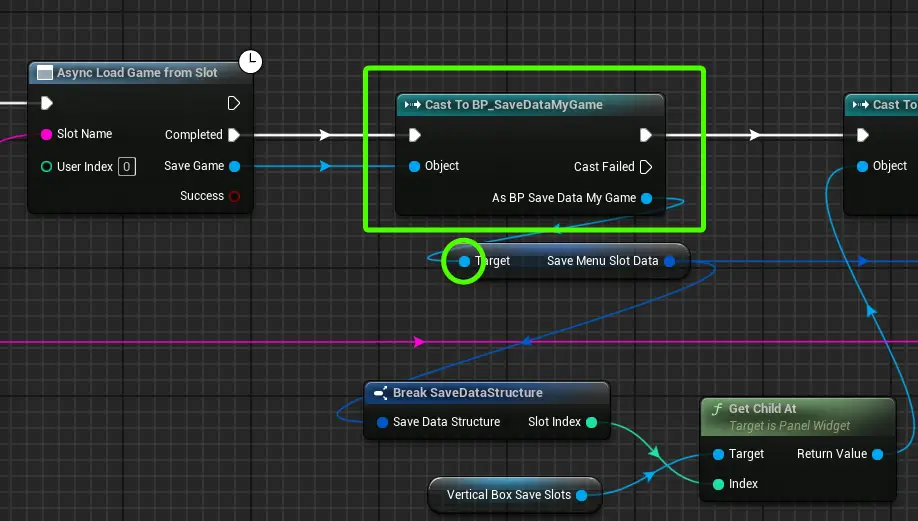Select the Return Value output pin
The height and width of the screenshot is (521, 918).
click(x=878, y=454)
